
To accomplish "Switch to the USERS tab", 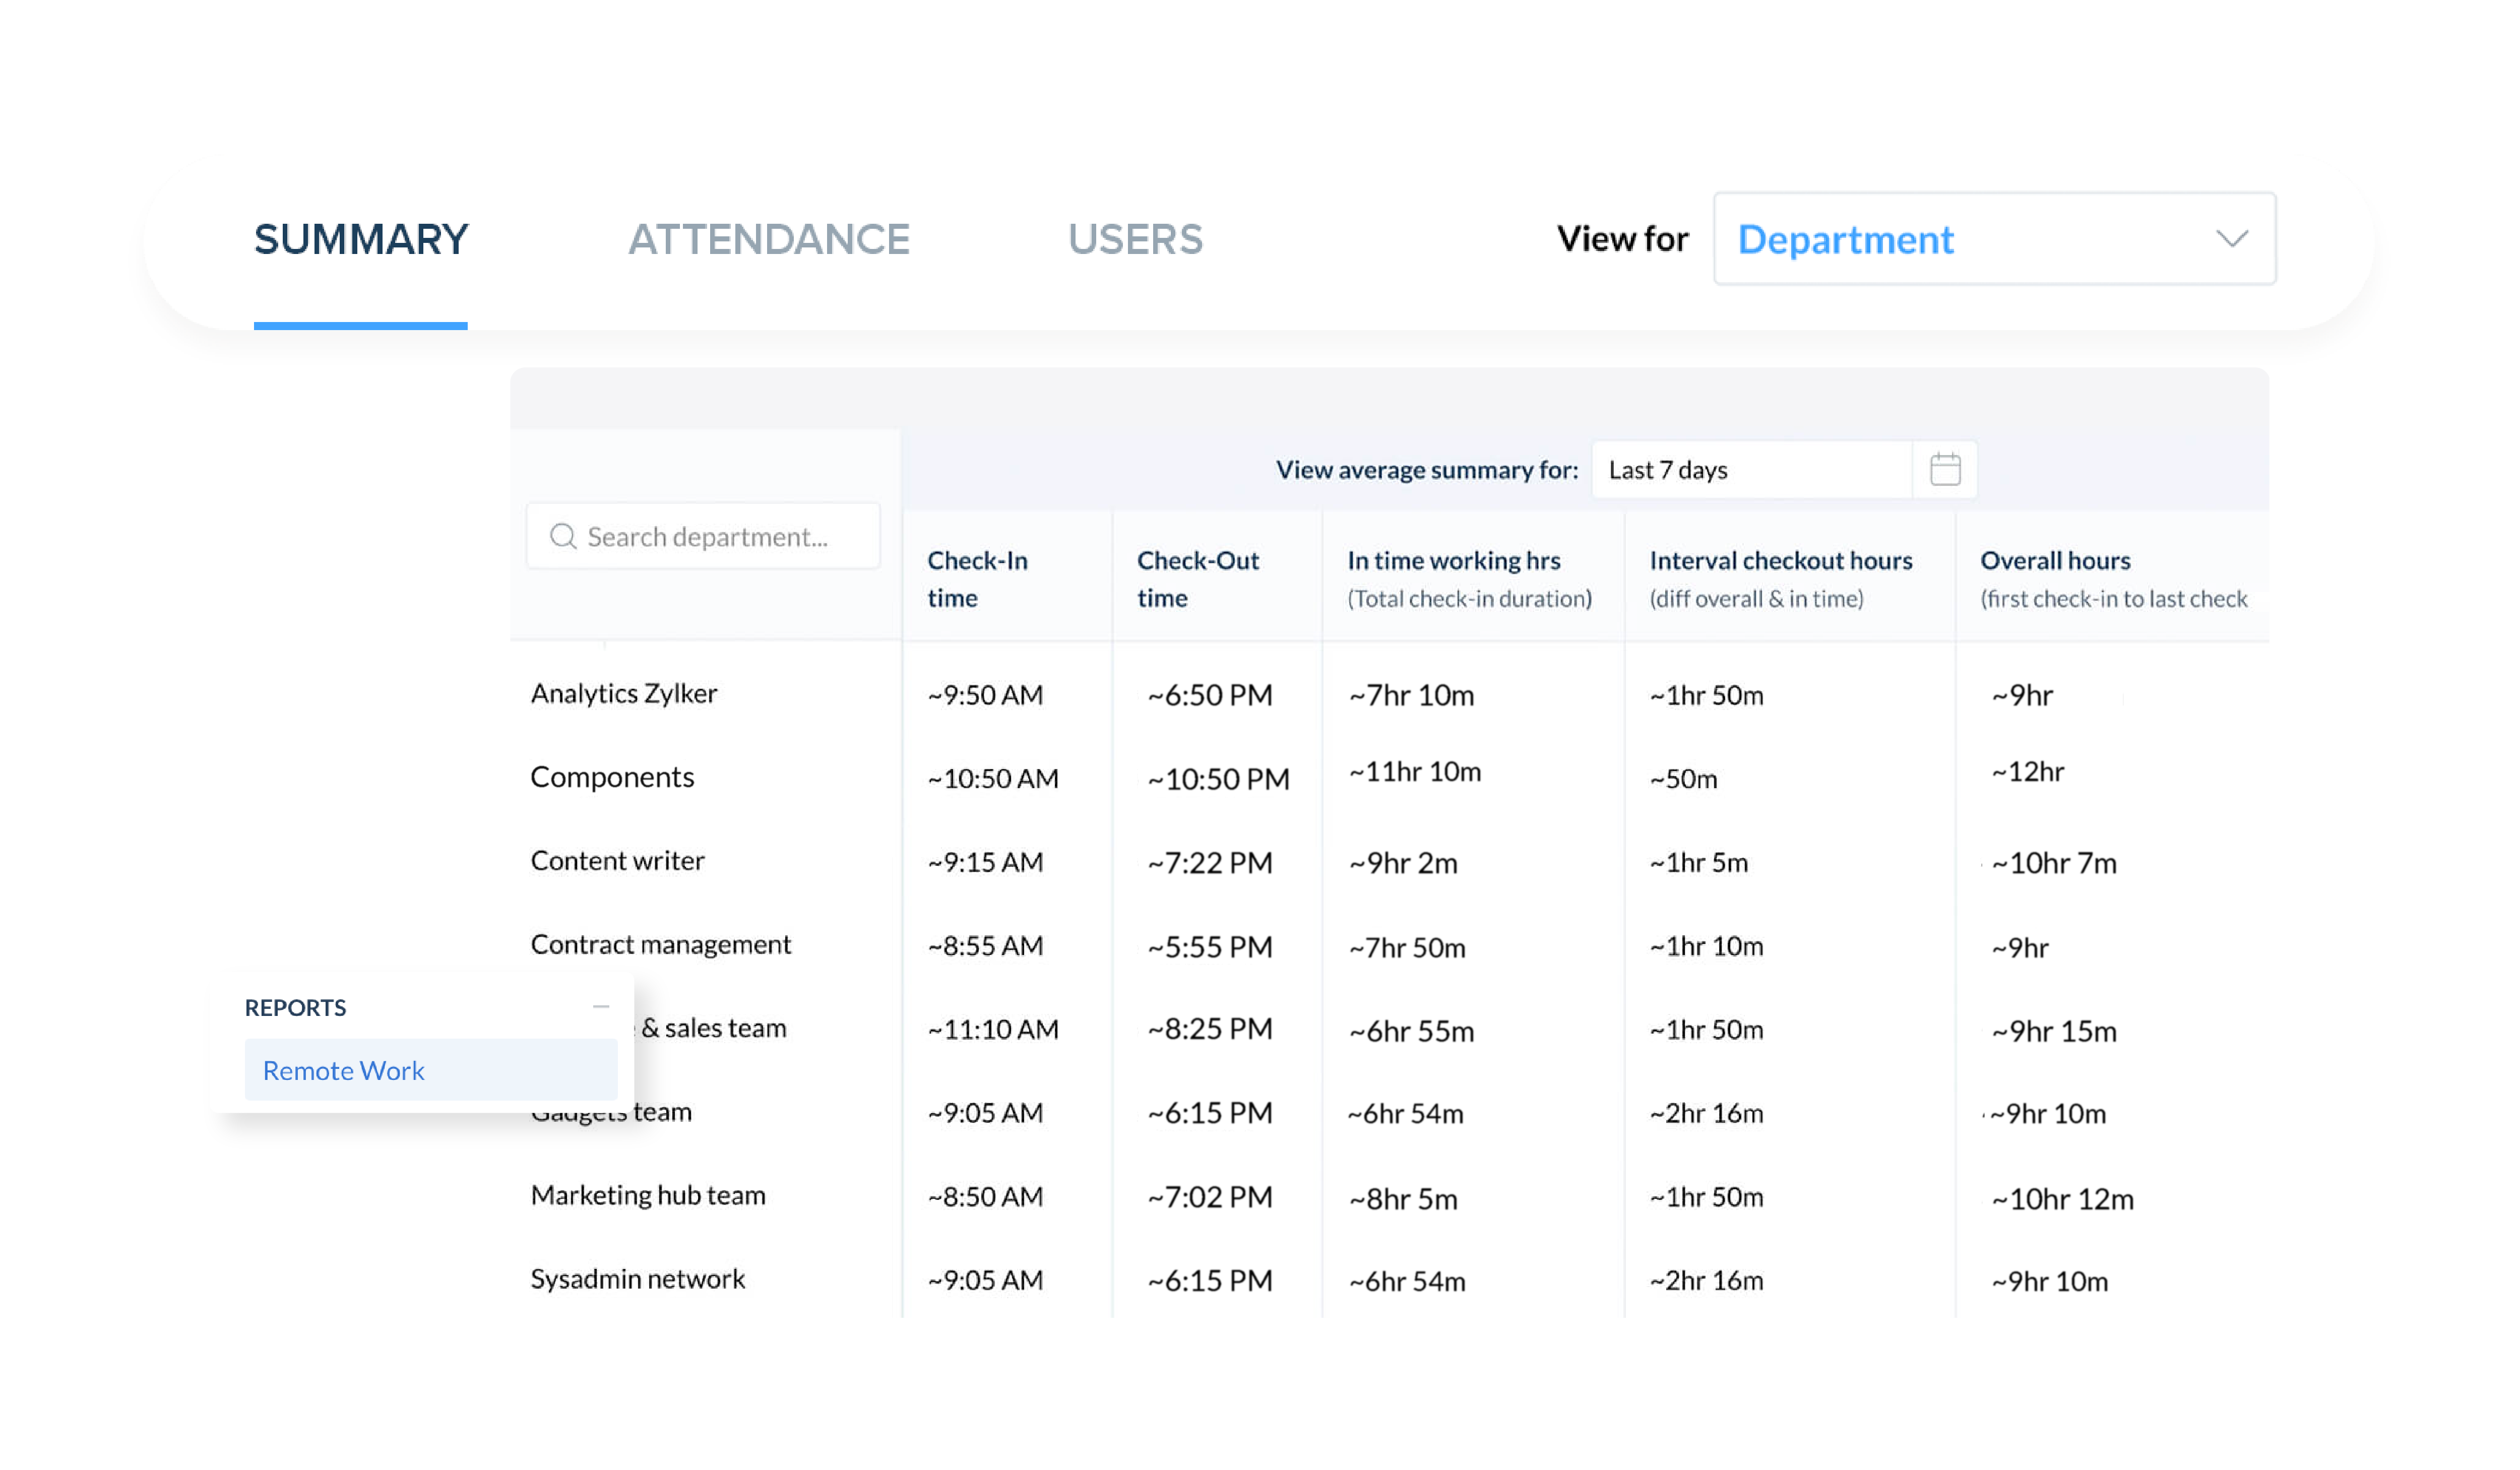I will coord(1135,239).
